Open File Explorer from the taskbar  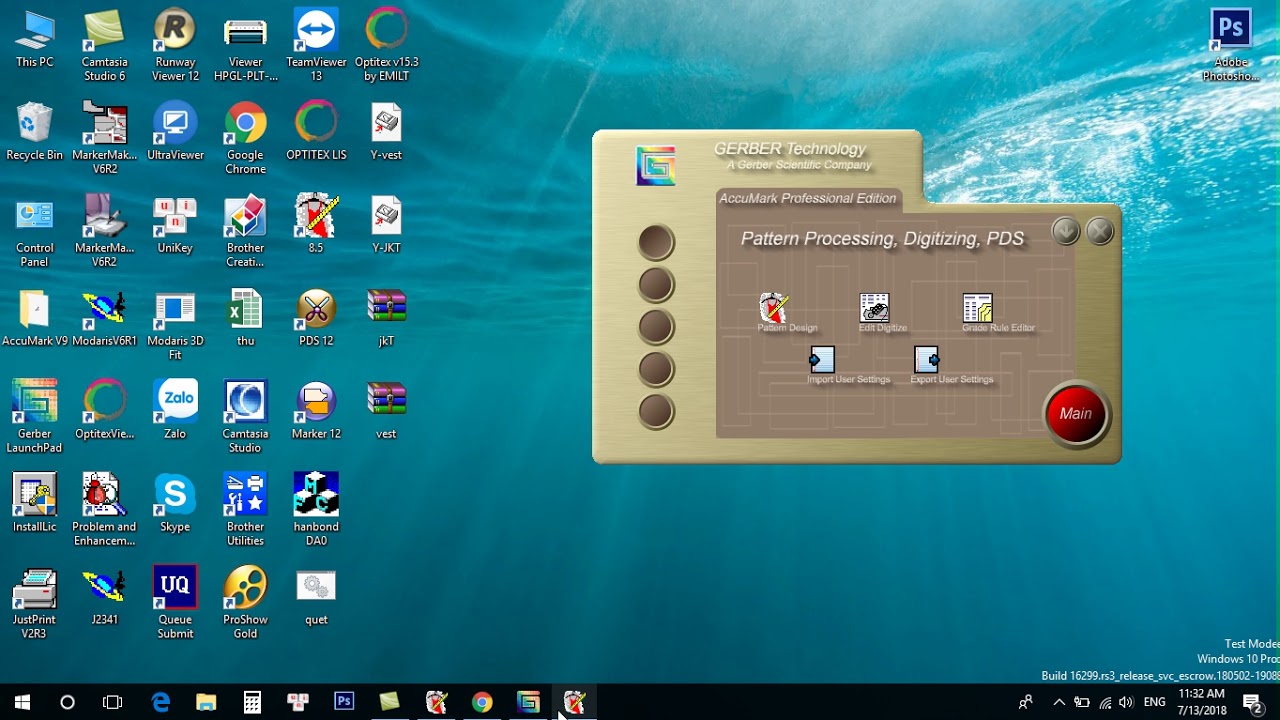click(206, 702)
